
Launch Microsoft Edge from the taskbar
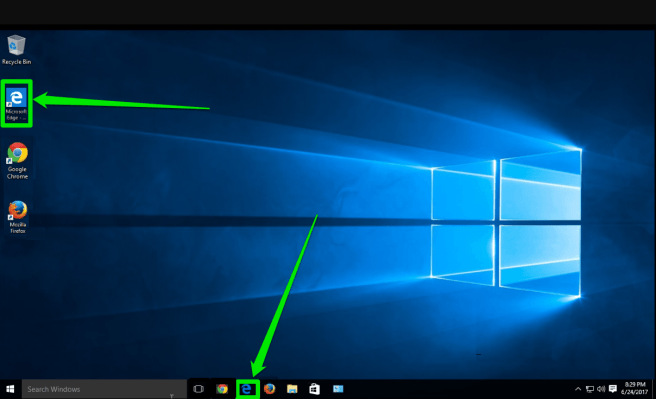[247, 389]
